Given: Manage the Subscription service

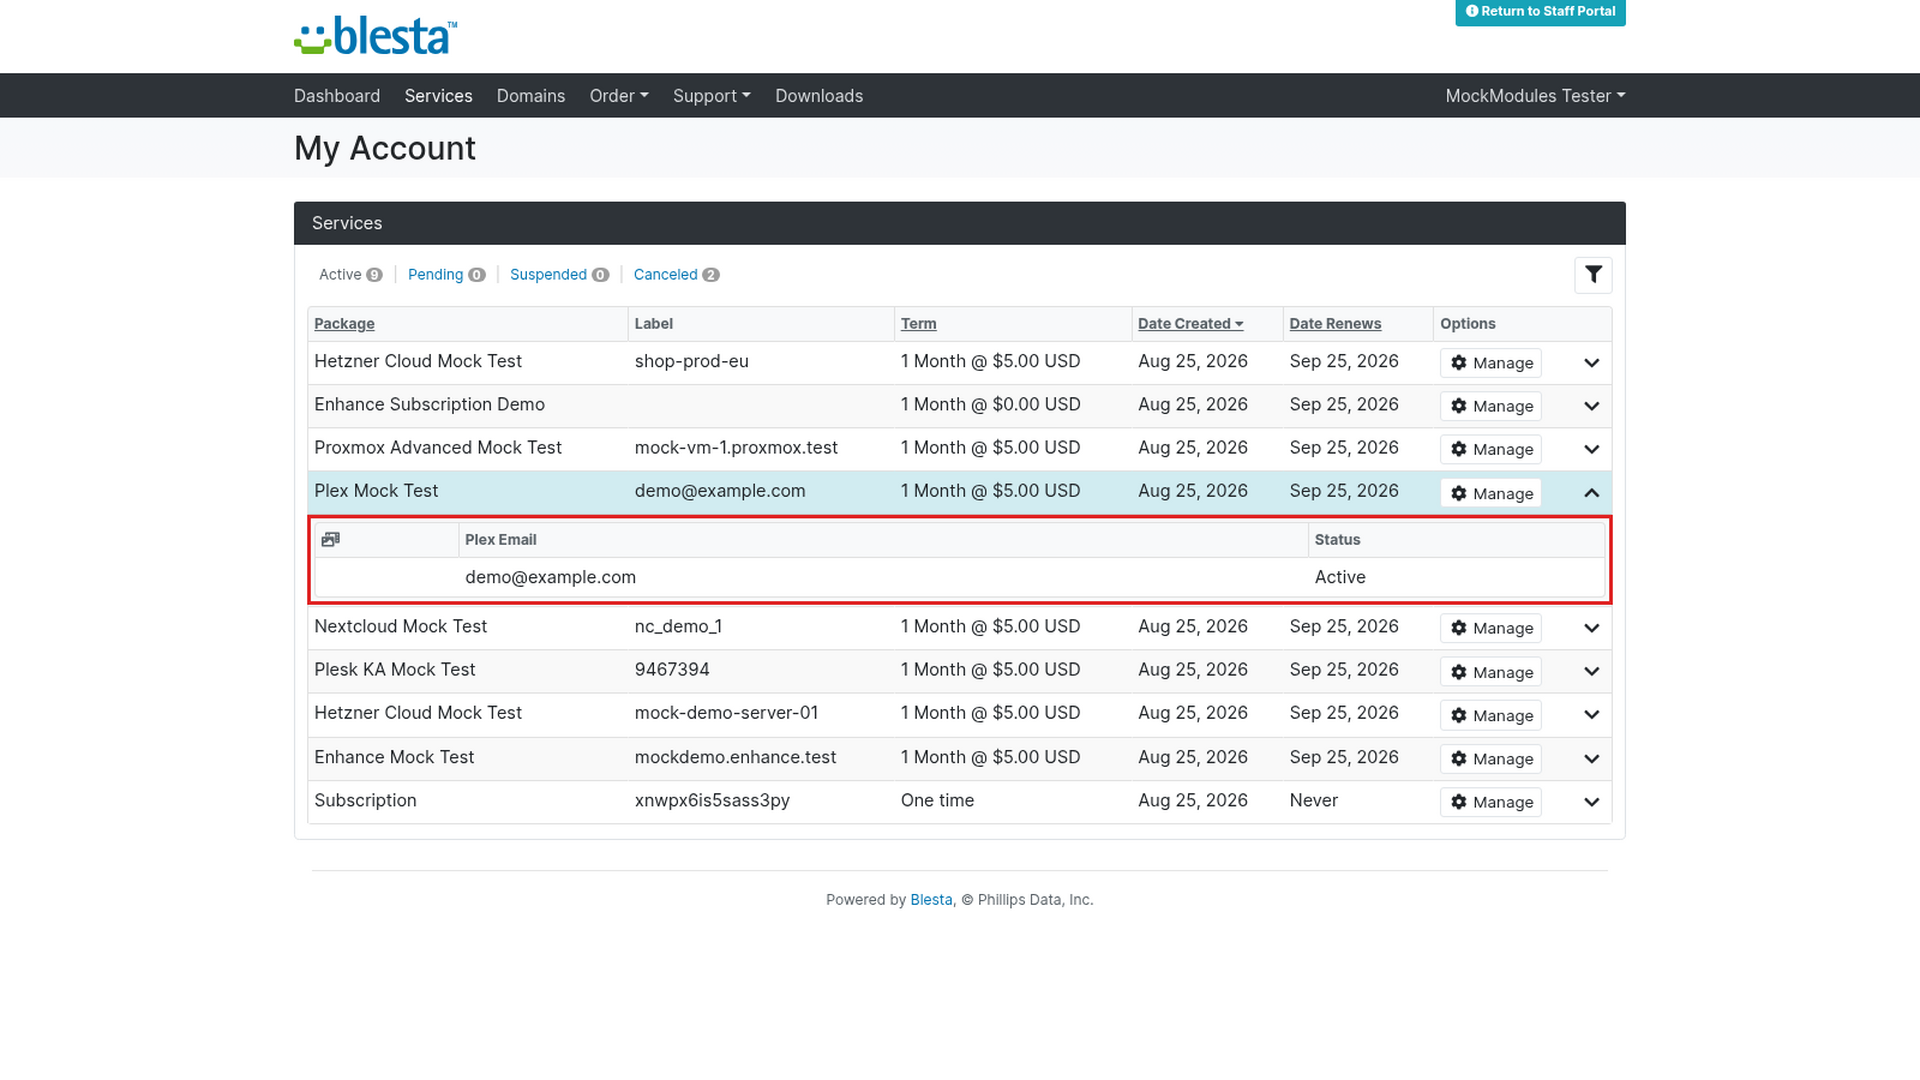Looking at the screenshot, I should [1490, 802].
